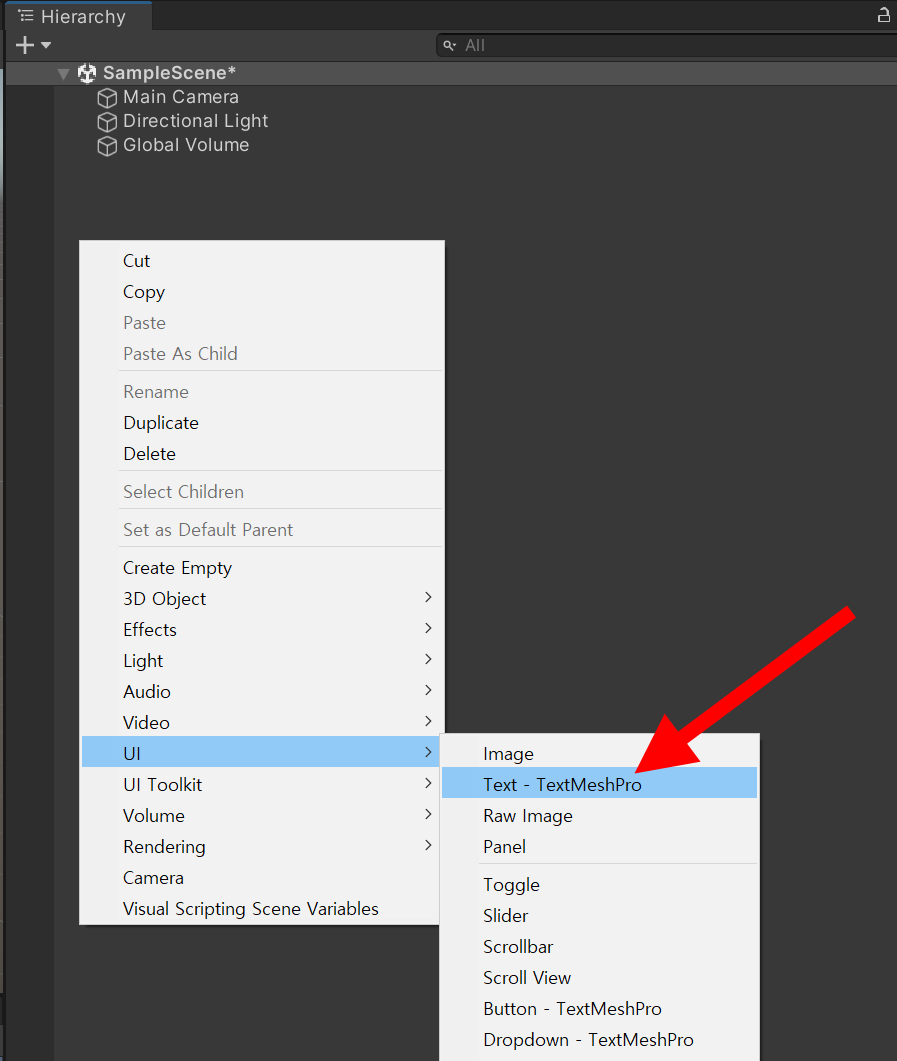Screen dimensions: 897x1061
Task: Expand the Video submenu arrow
Action: (428, 721)
